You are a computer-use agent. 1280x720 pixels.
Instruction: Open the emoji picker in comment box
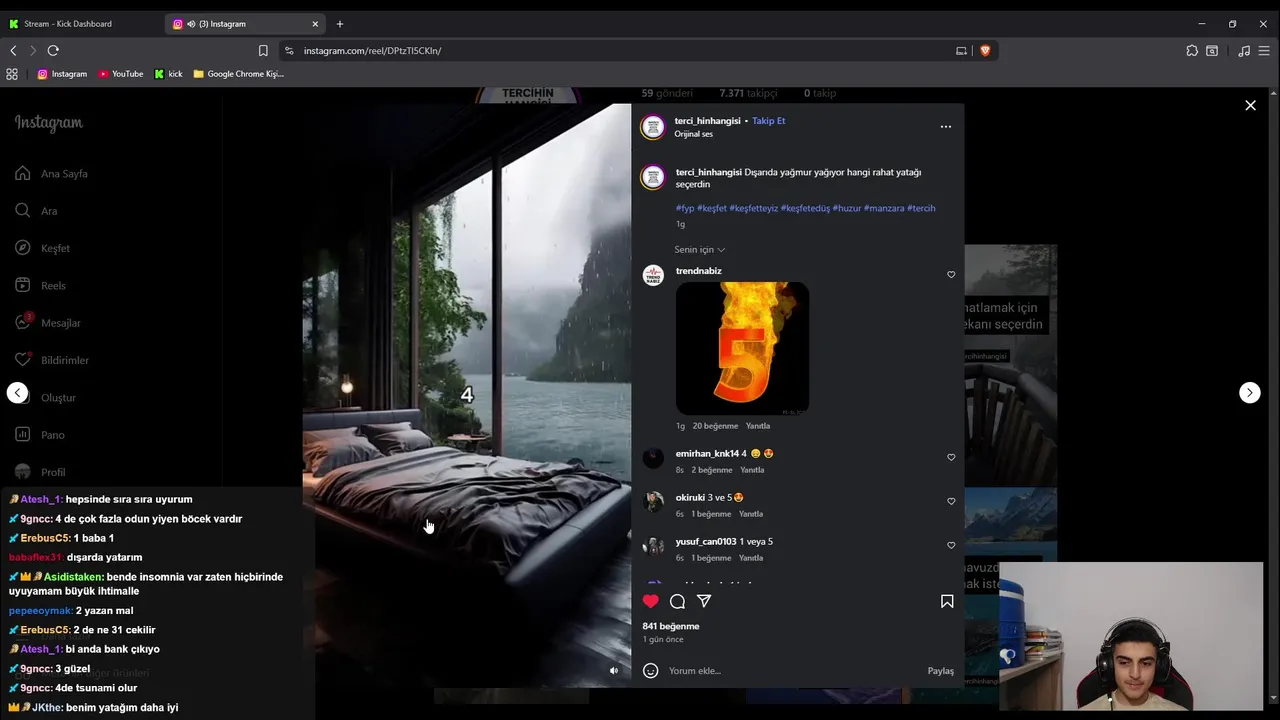tap(651, 671)
